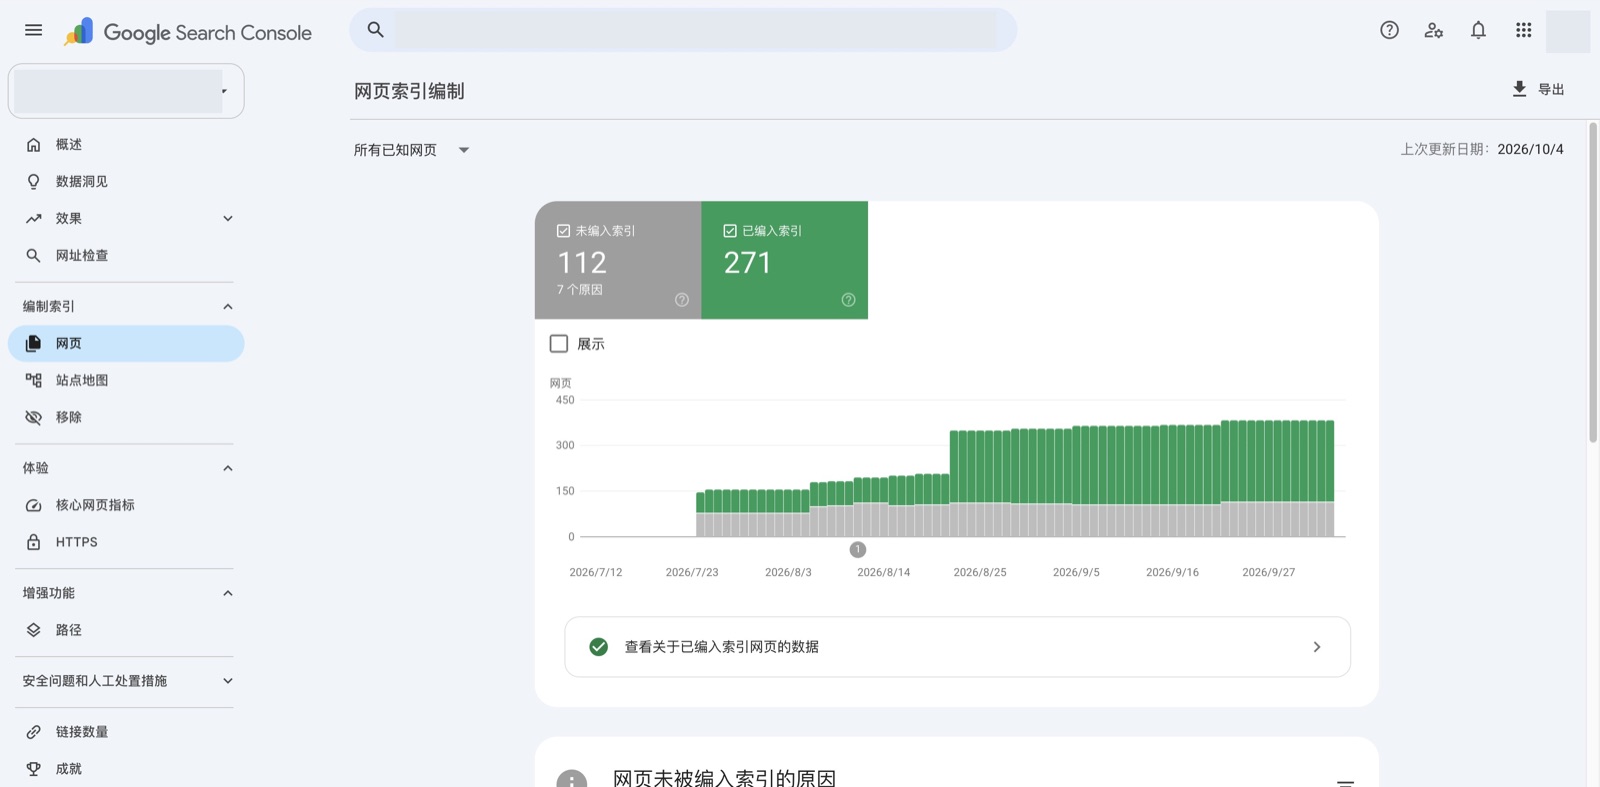Open the 所有已知网页 filter dropdown

coord(411,150)
